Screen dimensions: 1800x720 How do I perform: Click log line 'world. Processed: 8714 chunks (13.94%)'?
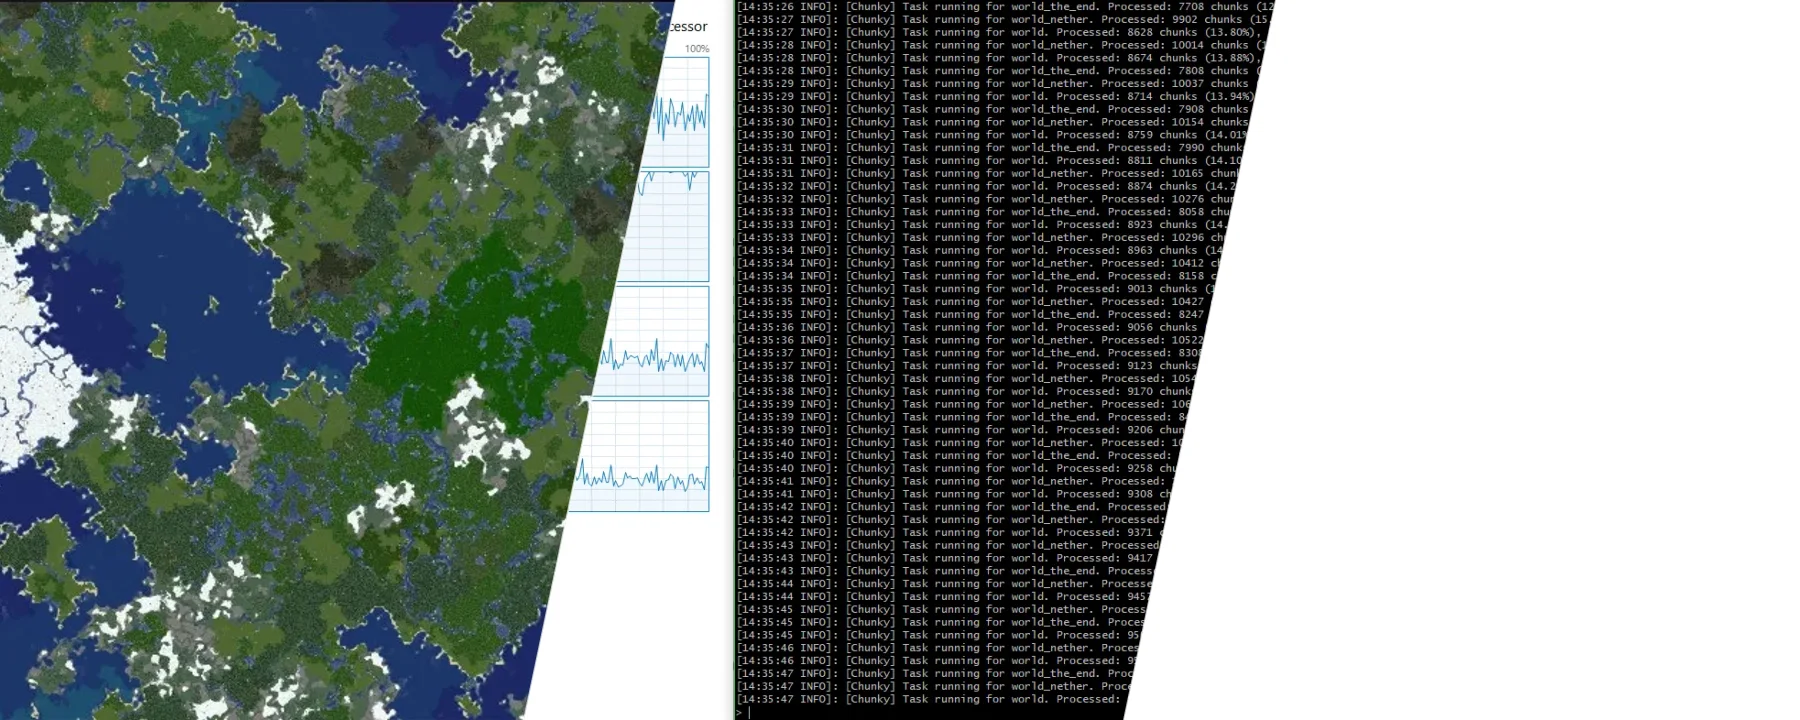point(994,96)
